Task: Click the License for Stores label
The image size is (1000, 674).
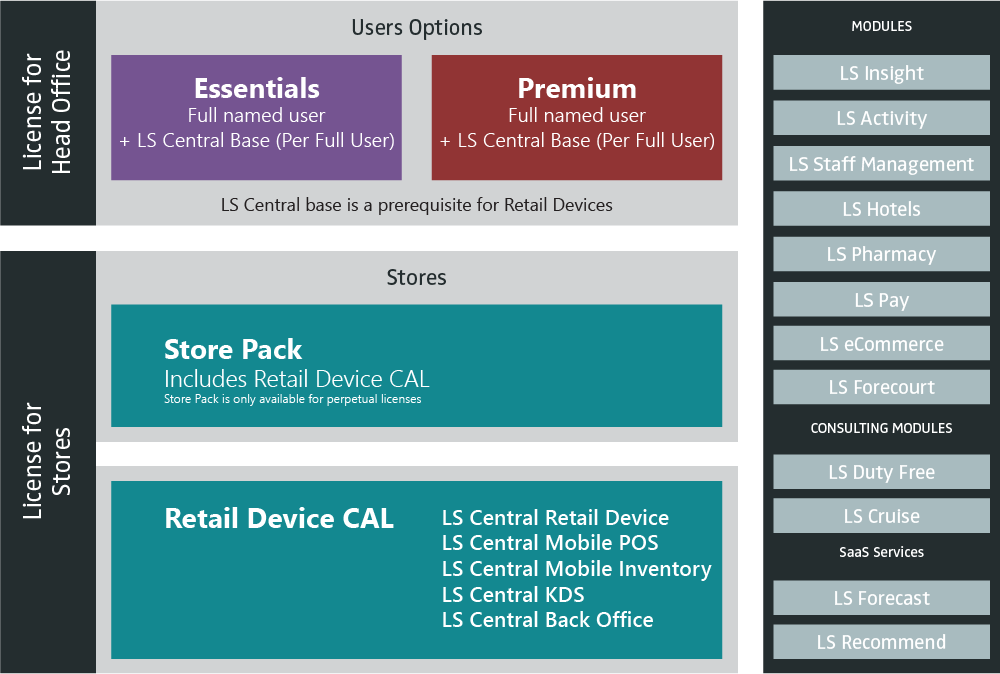Action: 47,461
